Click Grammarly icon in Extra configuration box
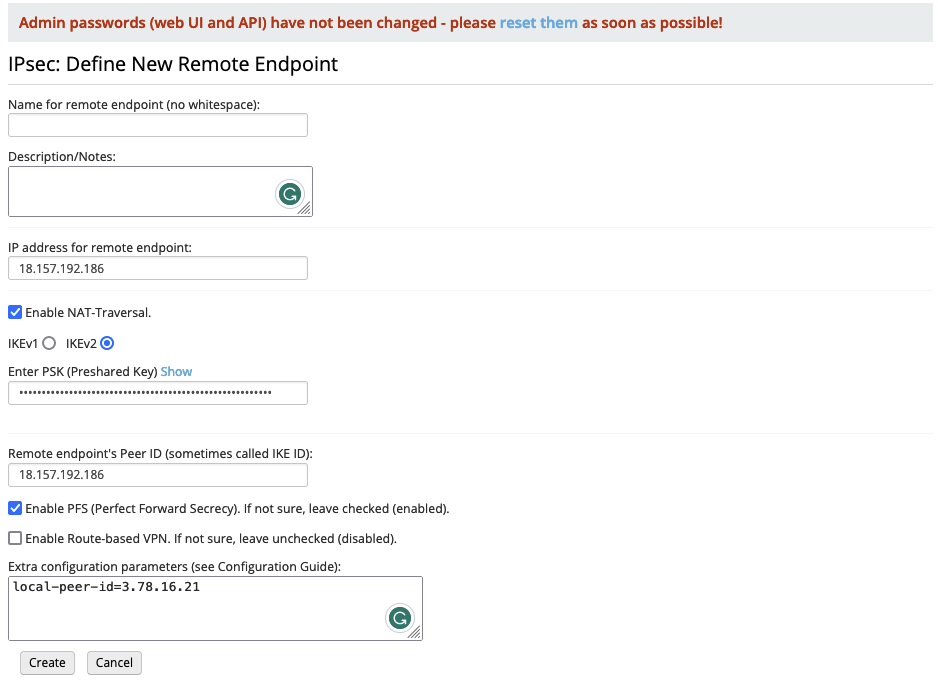938x694 pixels. point(400,618)
